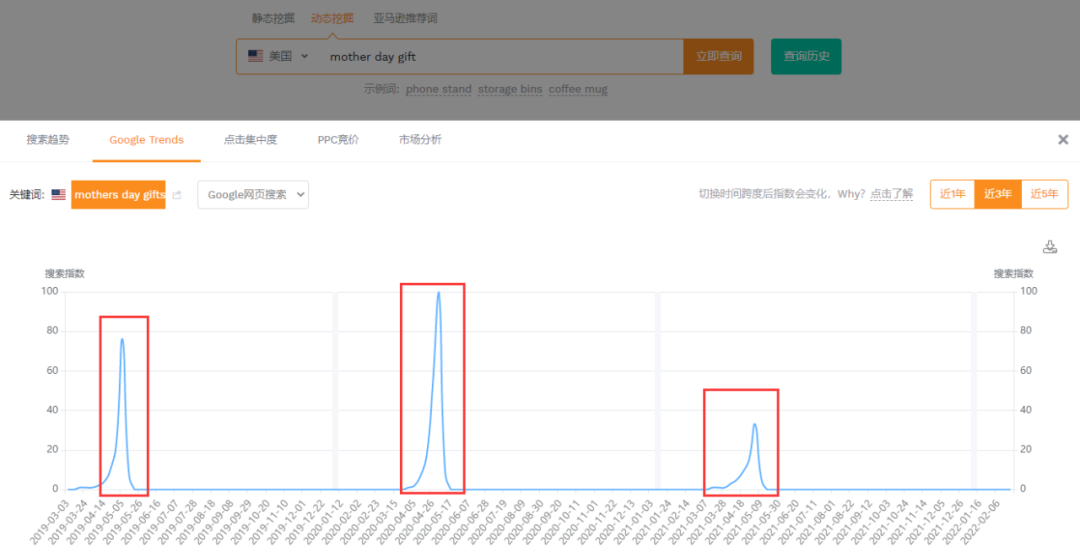Switch to the 点击集中度 tab
Screen dimensions: 1080x558
pos(250,140)
